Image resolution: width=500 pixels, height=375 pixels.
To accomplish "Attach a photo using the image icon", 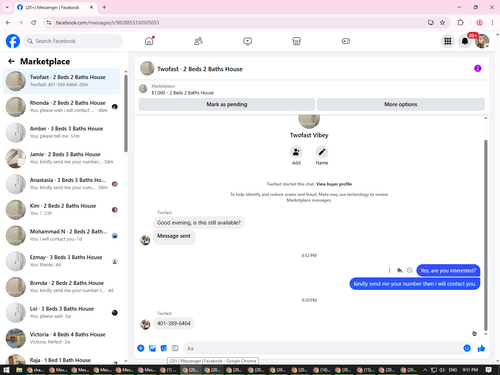I will (152, 348).
